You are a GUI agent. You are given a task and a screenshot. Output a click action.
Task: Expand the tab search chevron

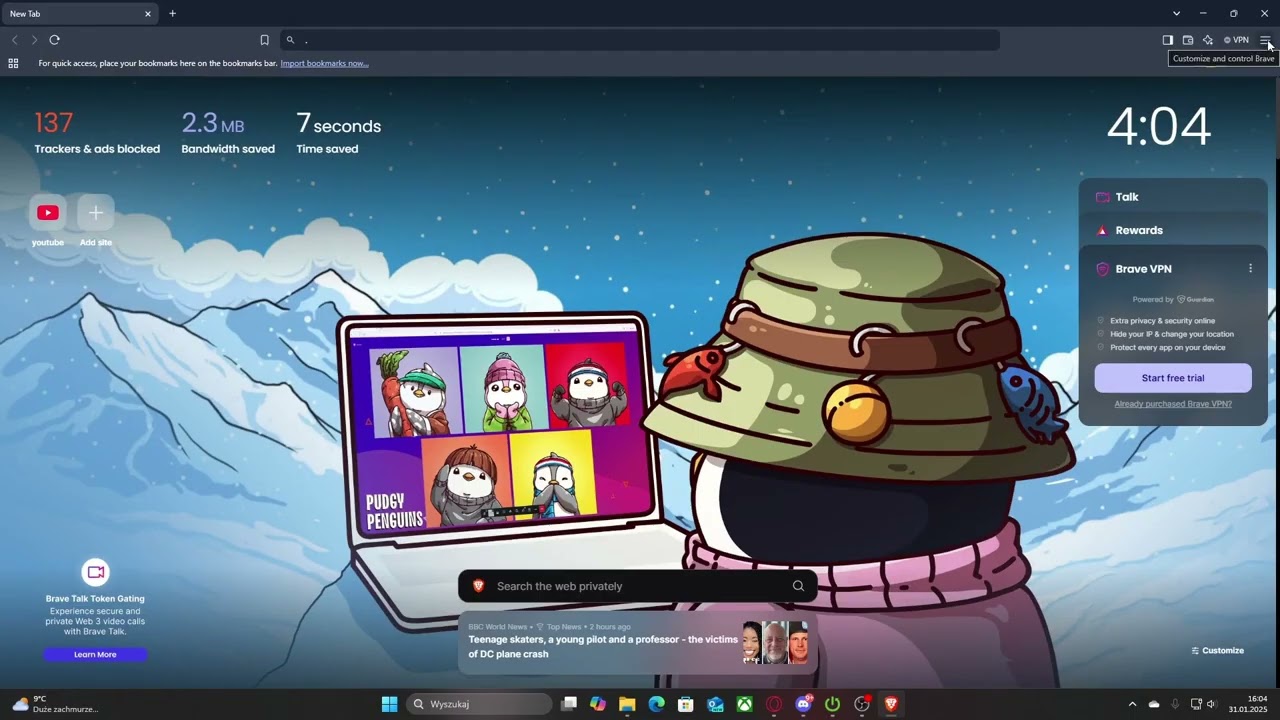coord(1176,14)
